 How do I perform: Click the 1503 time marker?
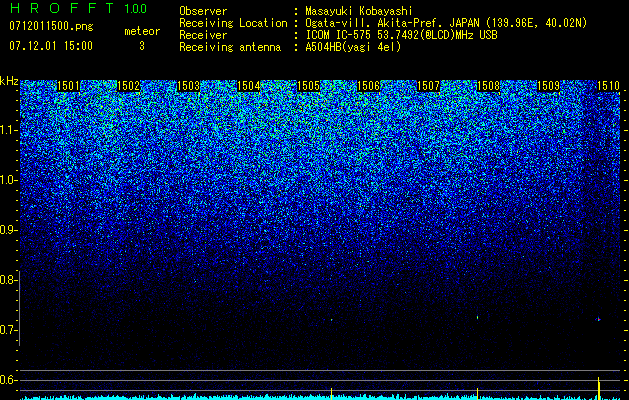[189, 86]
